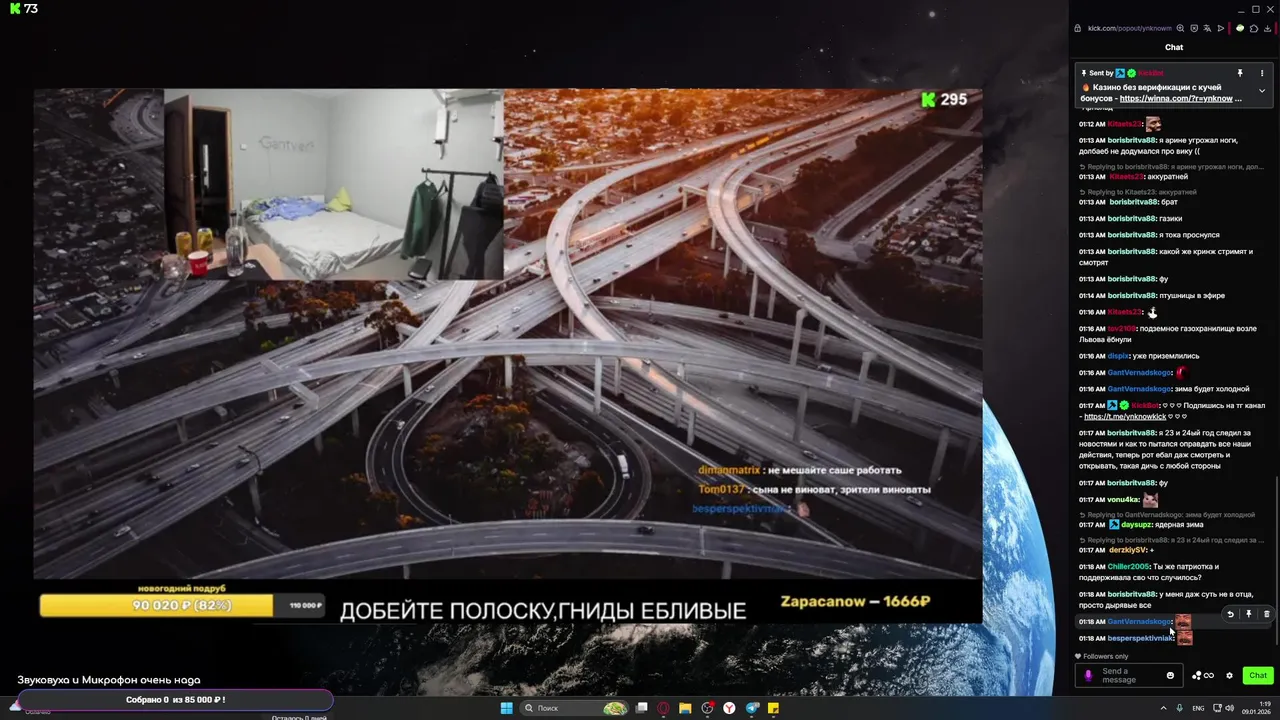Click the 'Собрано 0 из 85 000 ₽' goal bar
The image size is (1280, 720).
point(176,700)
